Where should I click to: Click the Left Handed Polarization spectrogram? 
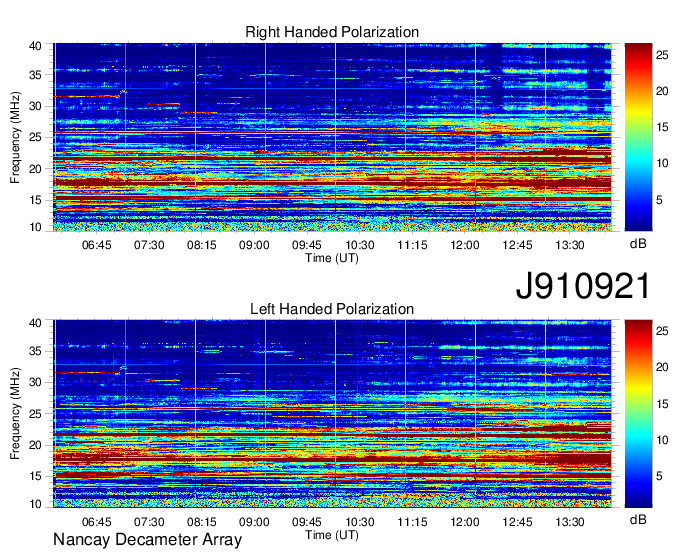332,414
